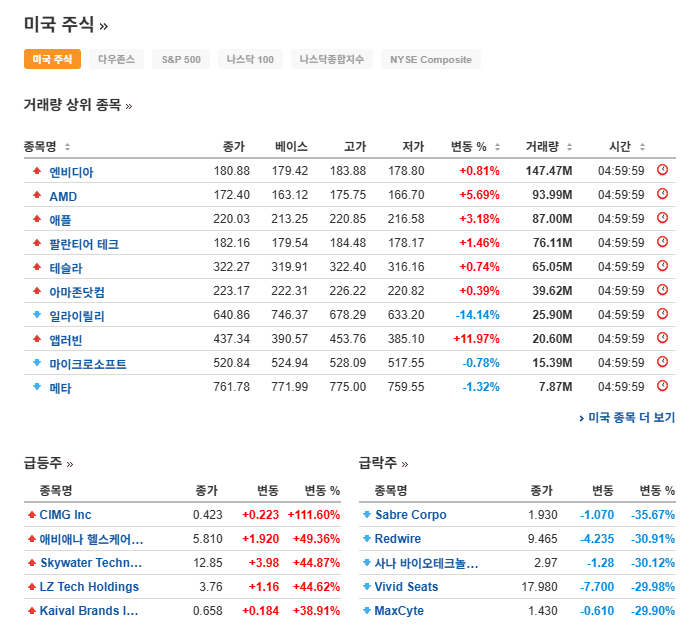Click blue down arrow beside Sabre Corpo
This screenshot has width=690, height=632.
[x=367, y=514]
